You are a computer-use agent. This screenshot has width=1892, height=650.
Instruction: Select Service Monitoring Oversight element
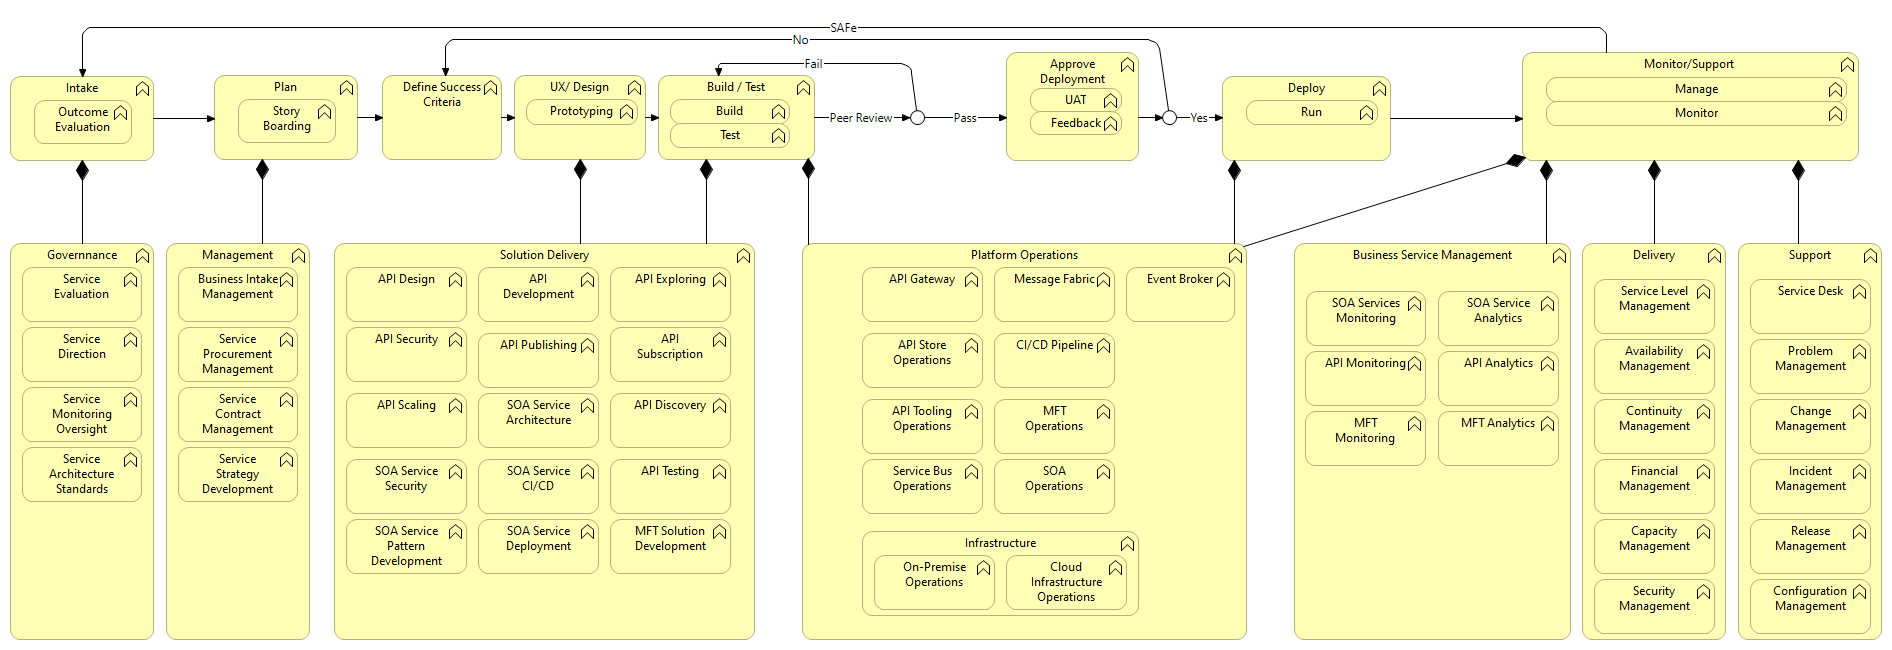tap(82, 415)
